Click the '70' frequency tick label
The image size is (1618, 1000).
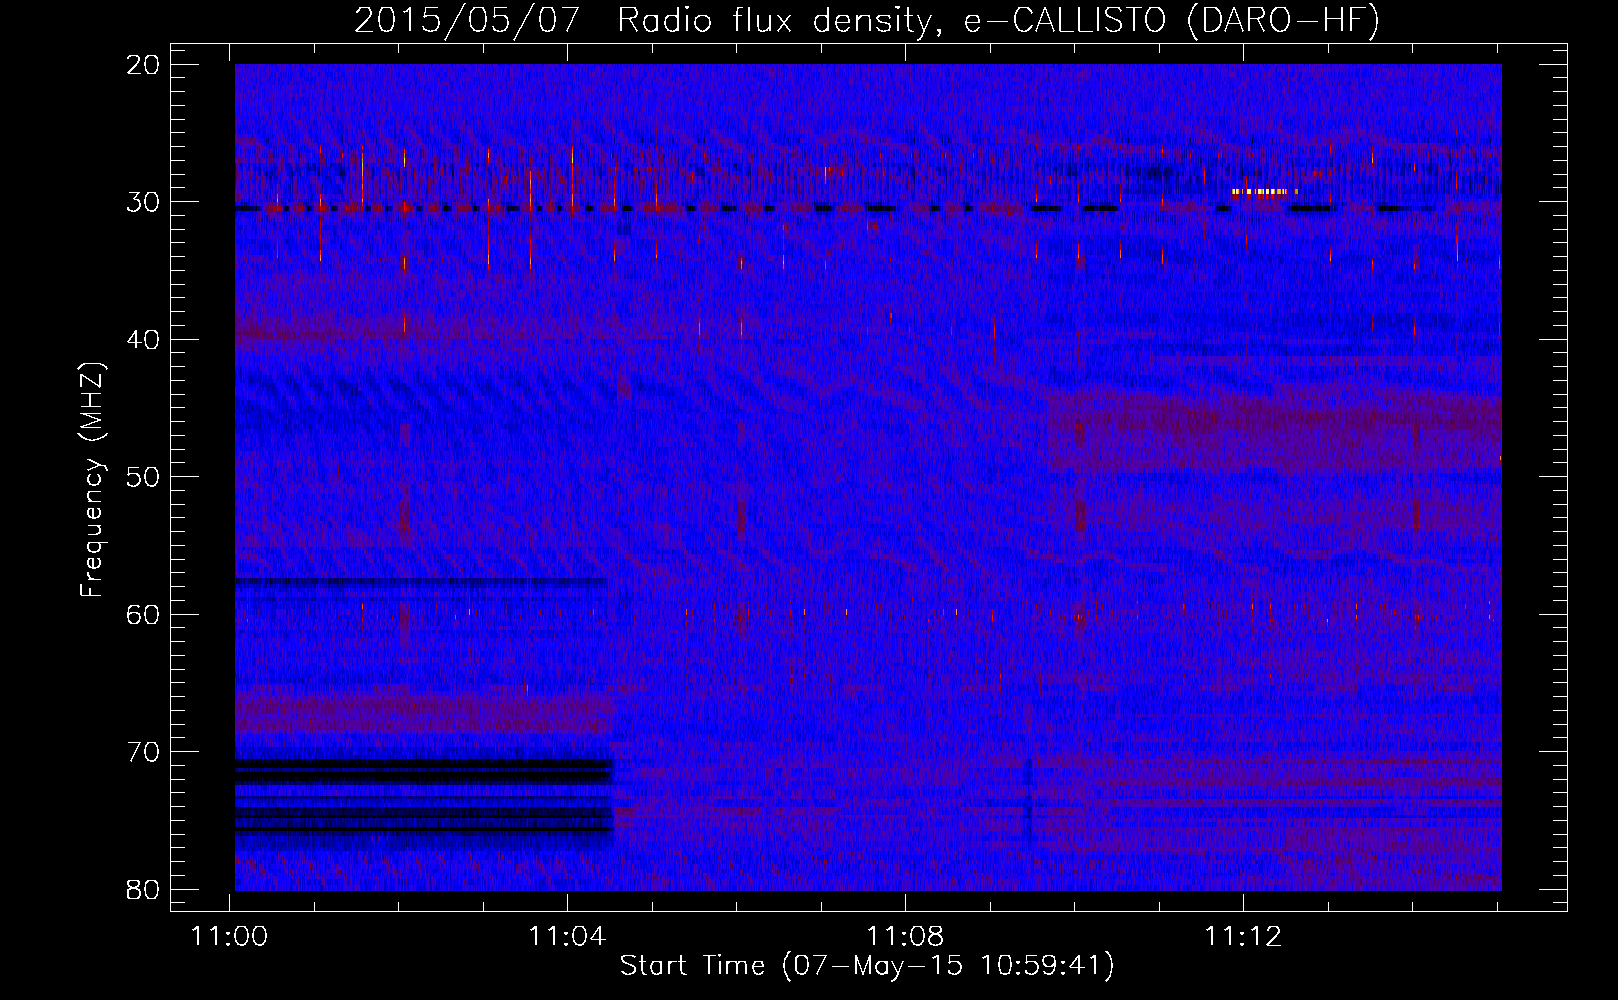tap(144, 752)
